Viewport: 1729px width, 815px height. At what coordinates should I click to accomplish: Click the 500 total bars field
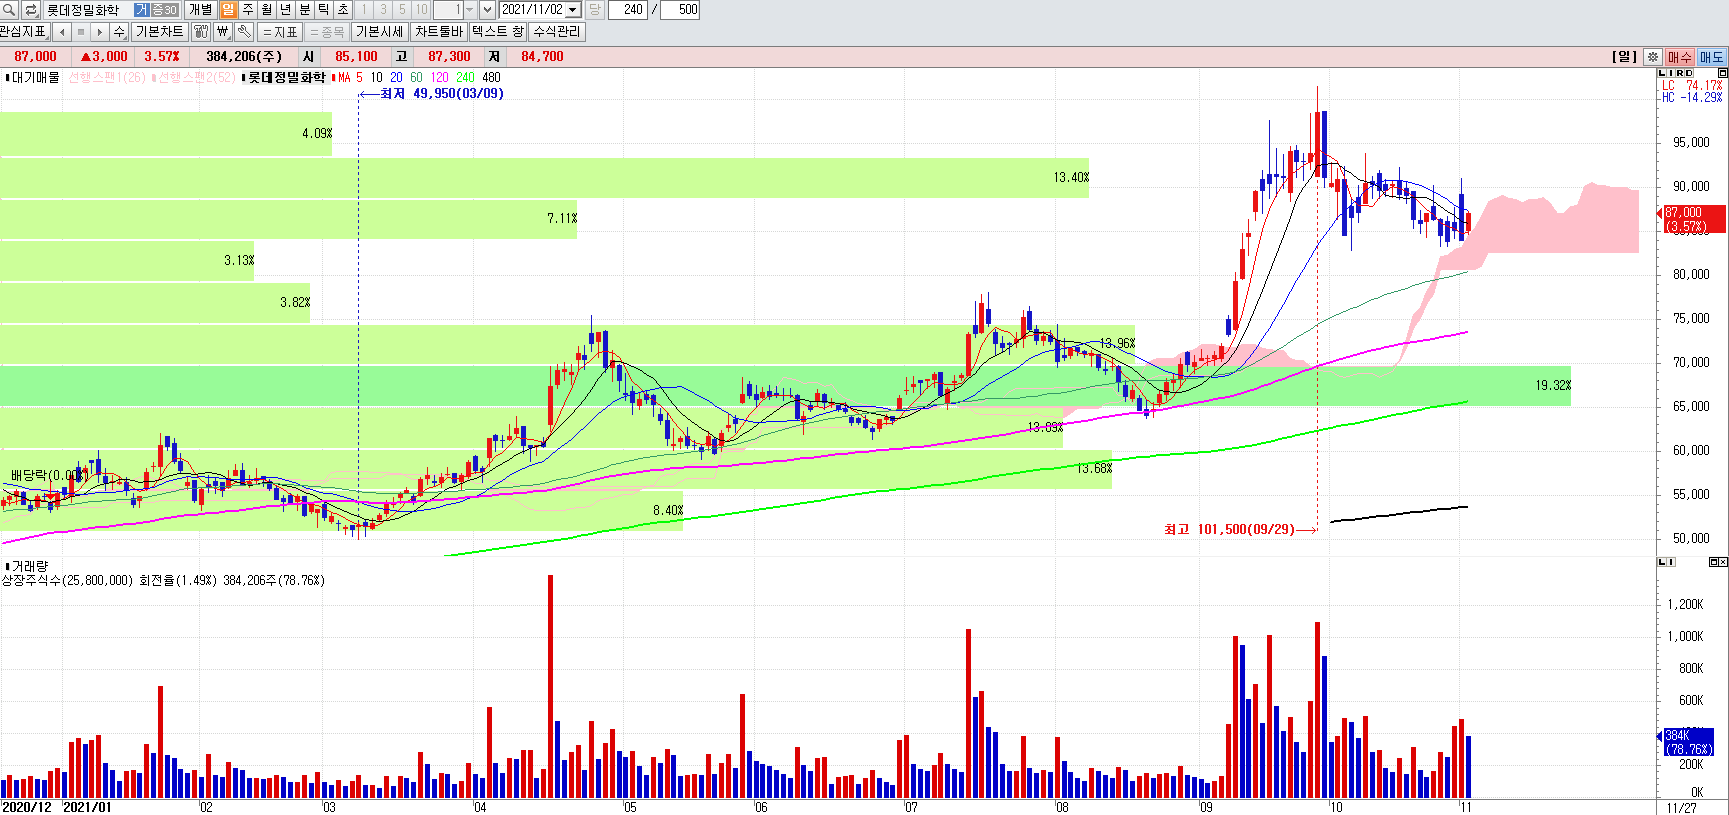tap(680, 10)
